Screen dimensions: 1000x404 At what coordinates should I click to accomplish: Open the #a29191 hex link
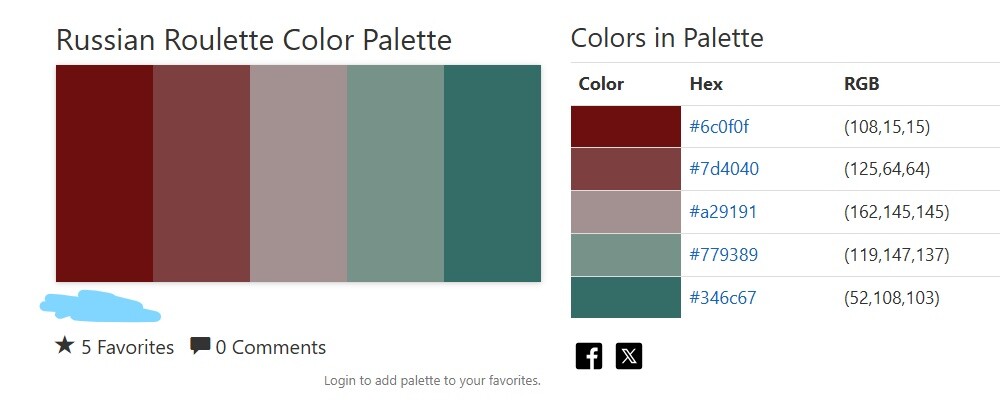pyautogui.click(x=723, y=212)
